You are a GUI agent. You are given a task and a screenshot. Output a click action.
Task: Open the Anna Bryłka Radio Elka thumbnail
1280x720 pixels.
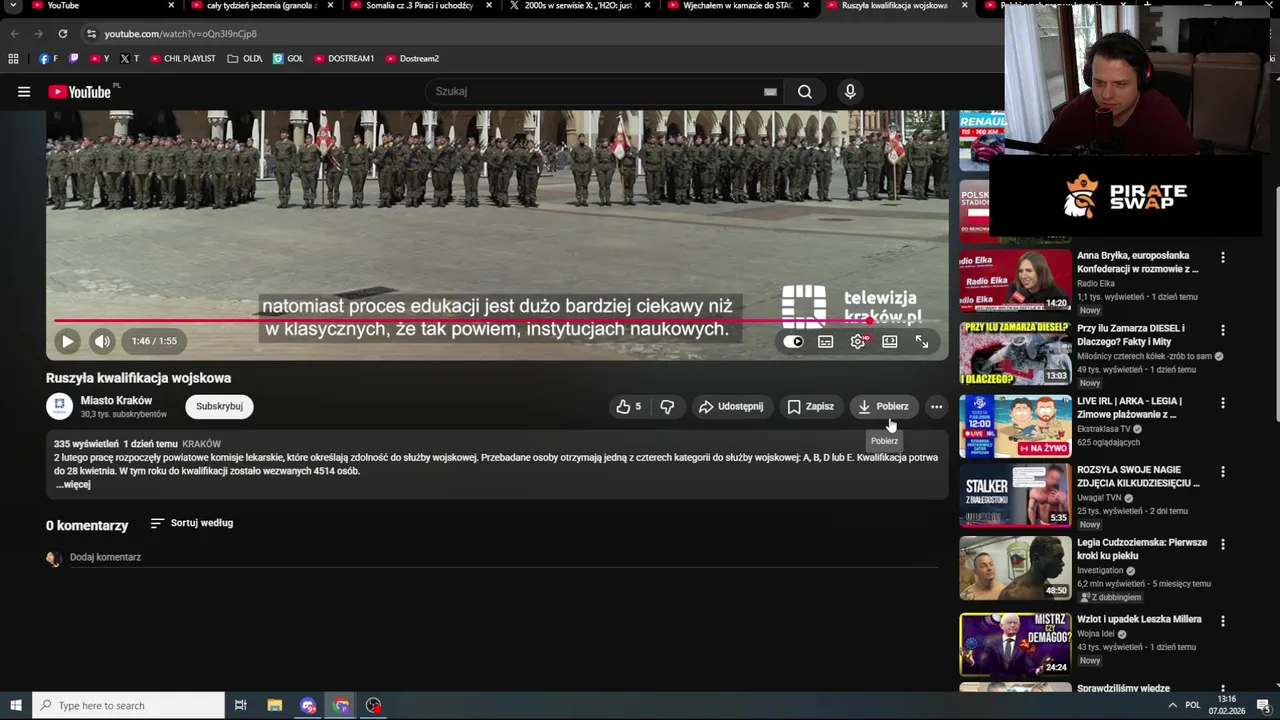tap(1015, 279)
